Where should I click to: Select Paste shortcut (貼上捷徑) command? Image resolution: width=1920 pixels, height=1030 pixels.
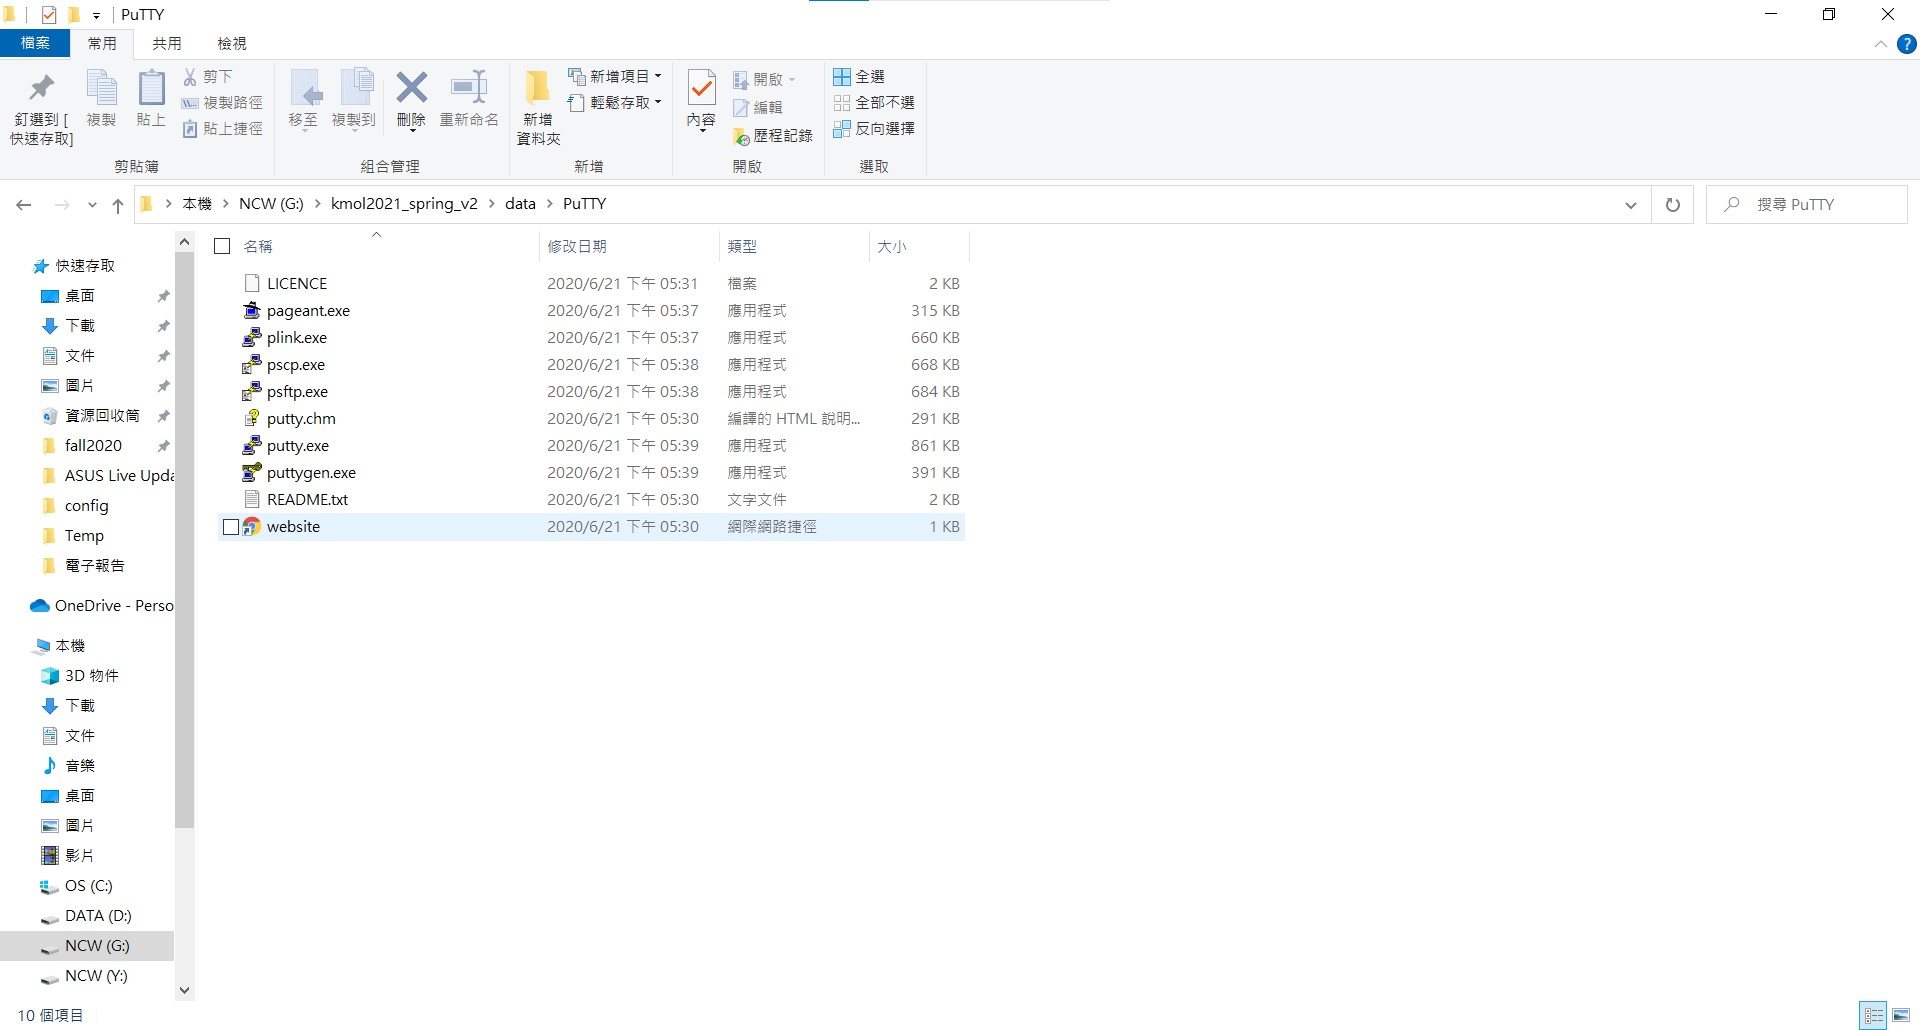click(222, 128)
